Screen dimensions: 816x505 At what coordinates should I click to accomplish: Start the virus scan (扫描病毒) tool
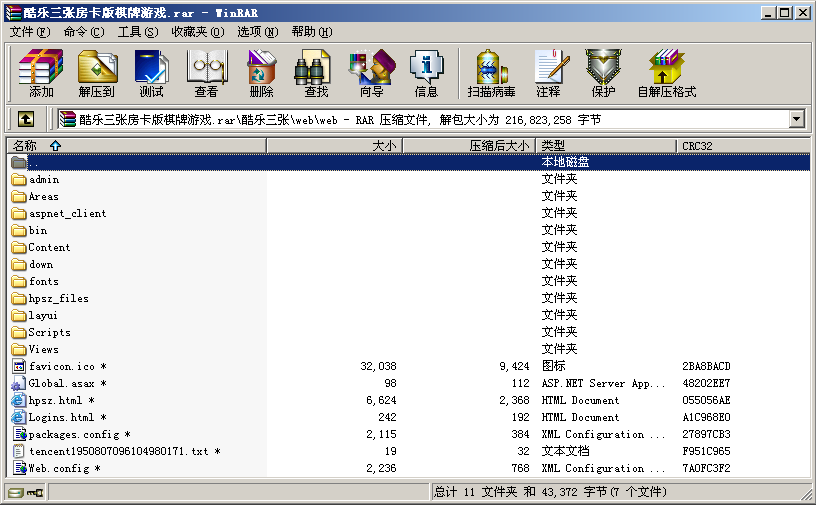(491, 73)
